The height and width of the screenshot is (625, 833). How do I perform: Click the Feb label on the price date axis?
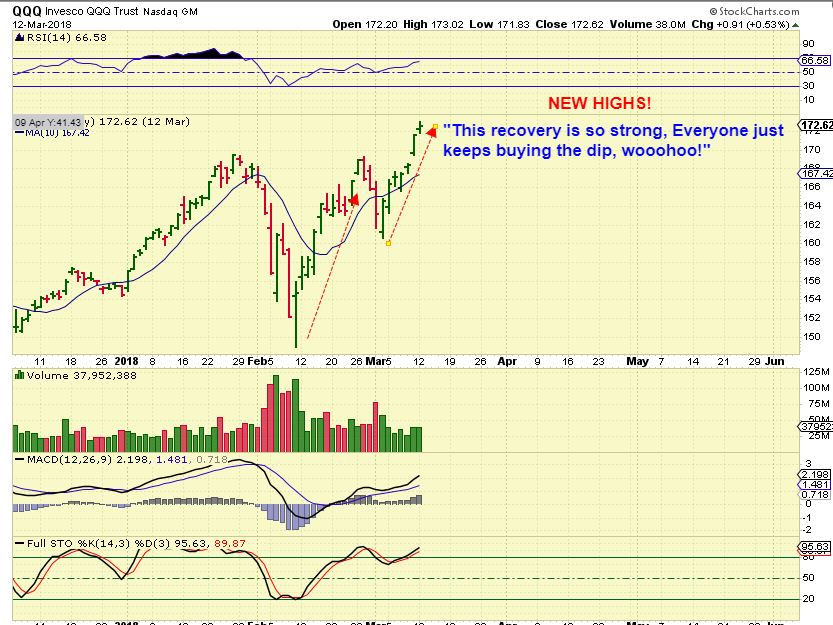pyautogui.click(x=257, y=361)
